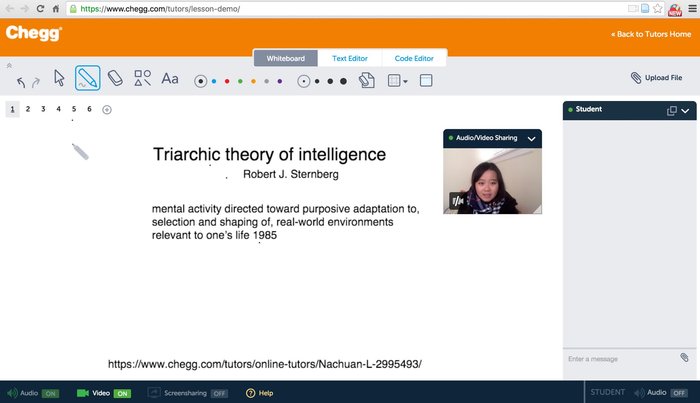Add a new whiteboard page
This screenshot has height=403, width=700.
click(107, 110)
